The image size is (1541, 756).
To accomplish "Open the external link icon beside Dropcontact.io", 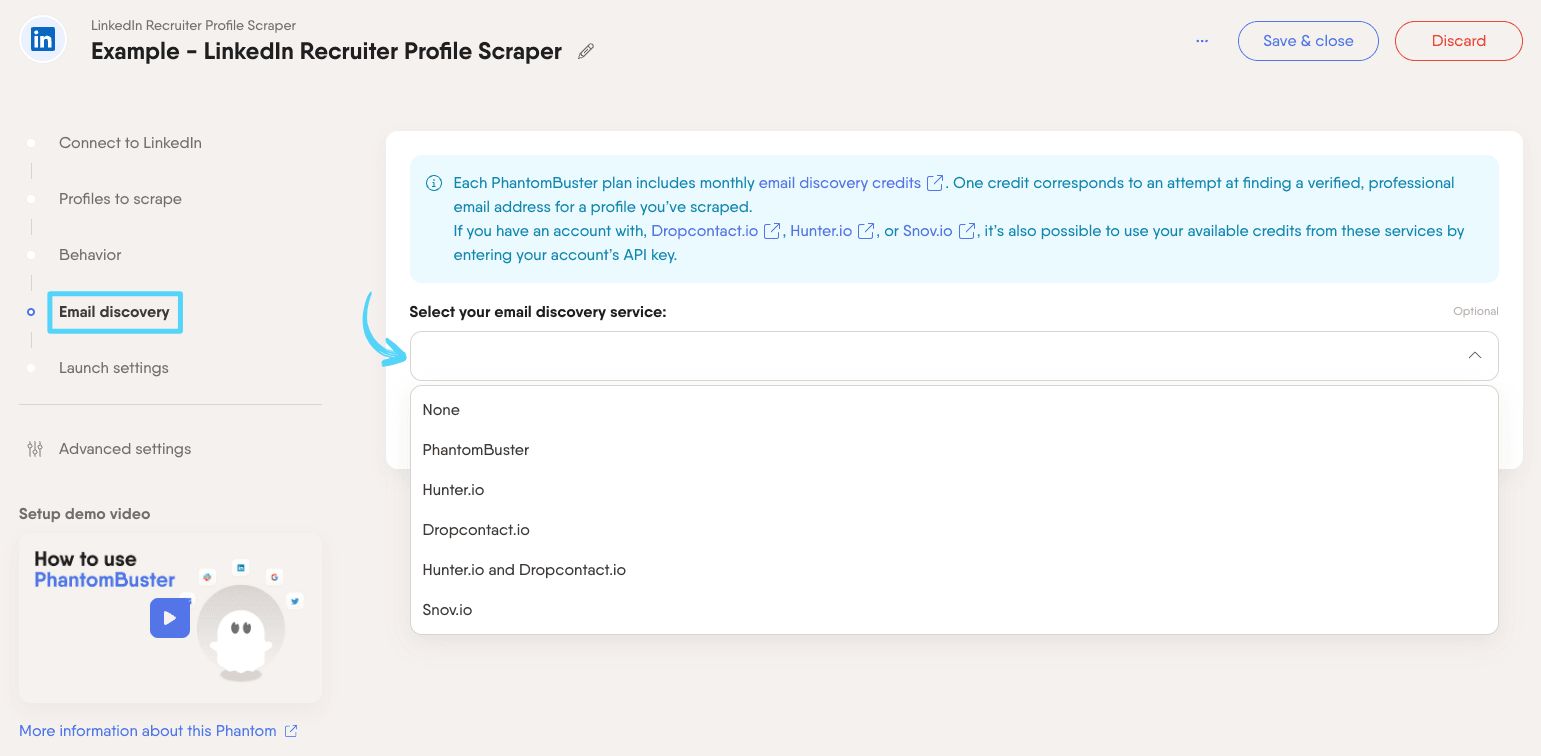I will [x=772, y=231].
